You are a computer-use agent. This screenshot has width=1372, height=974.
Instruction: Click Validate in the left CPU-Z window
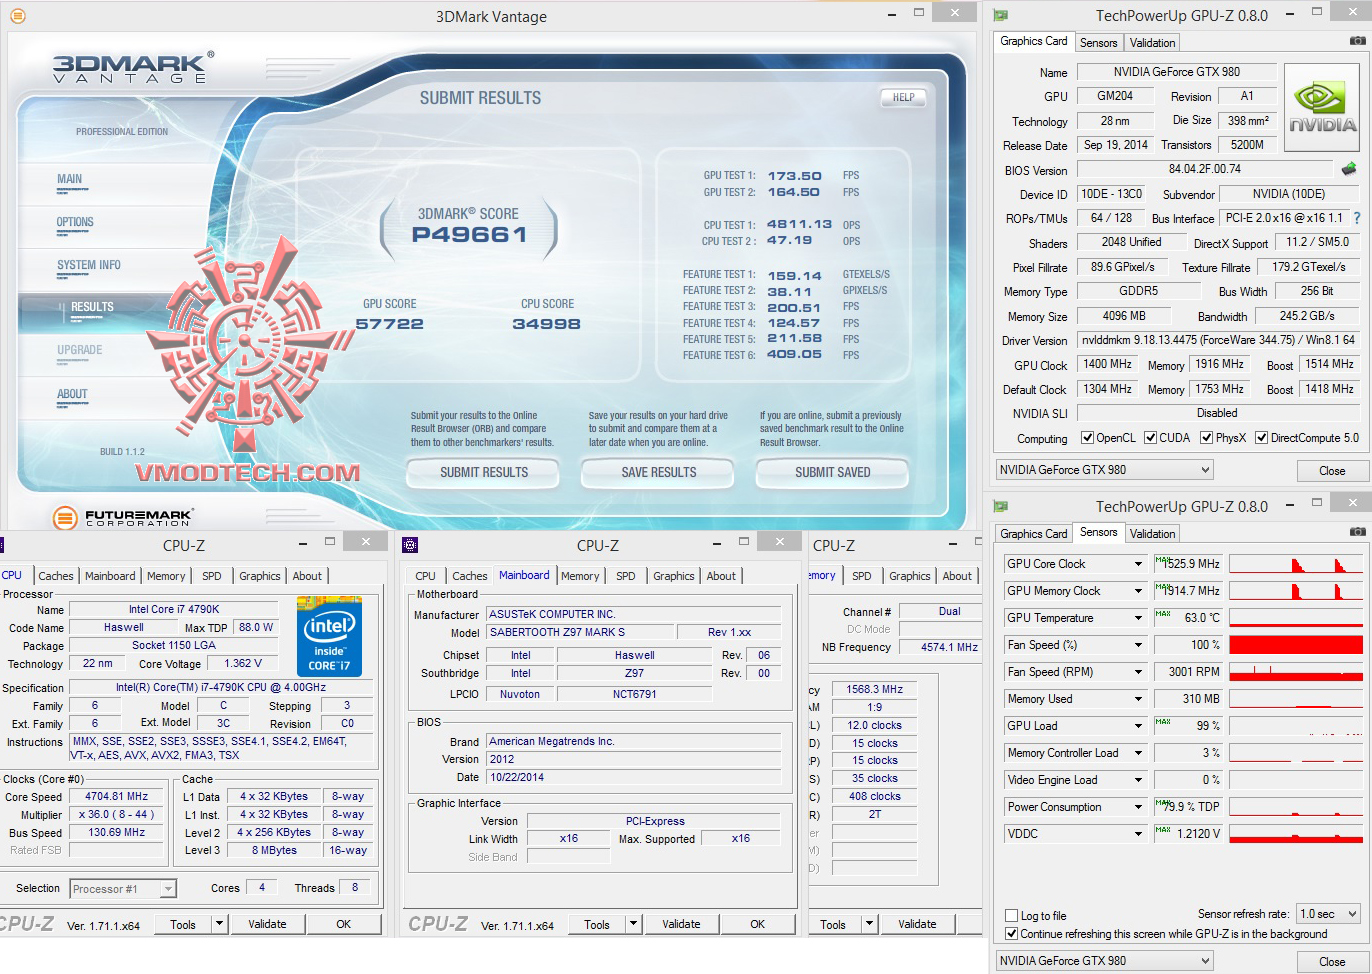267,924
